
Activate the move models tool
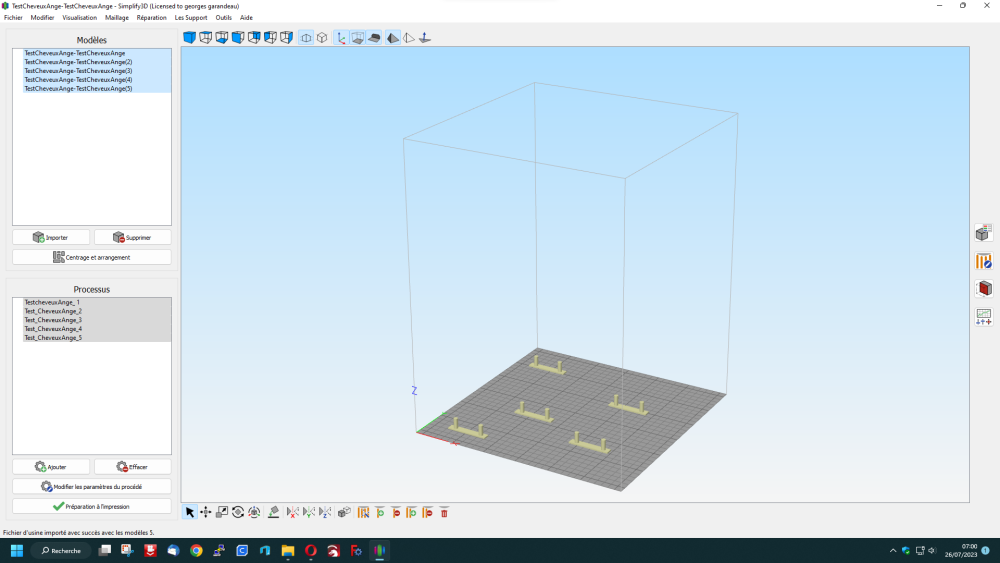pos(205,512)
